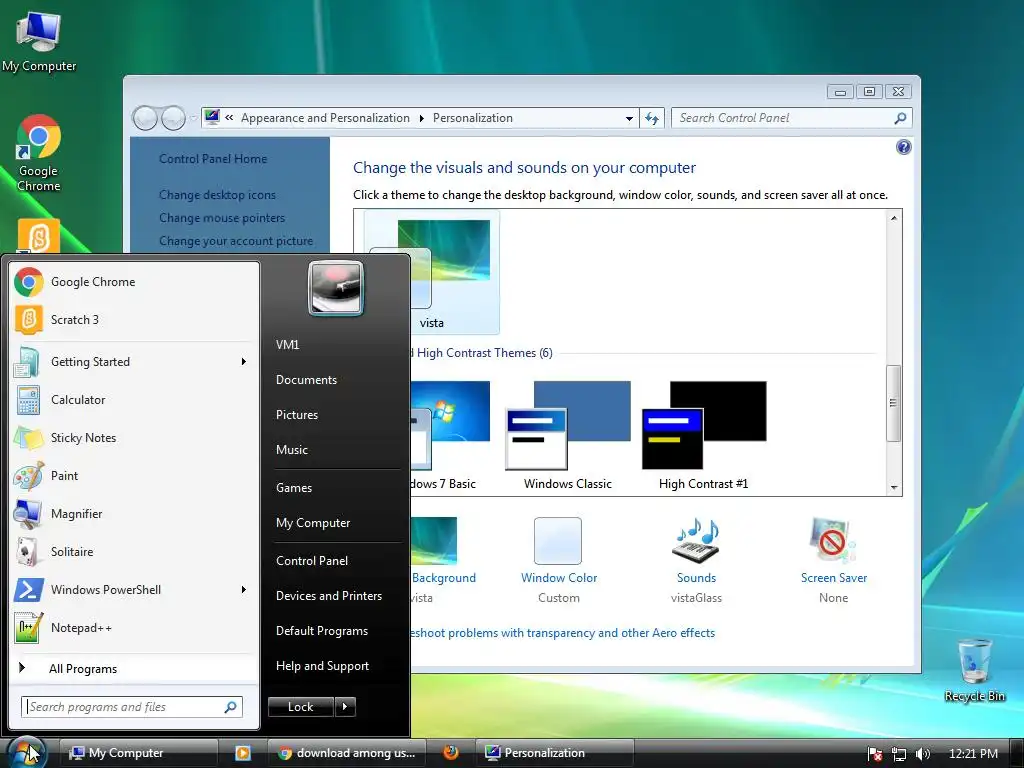Click the theme list scroll up arrow

893,218
